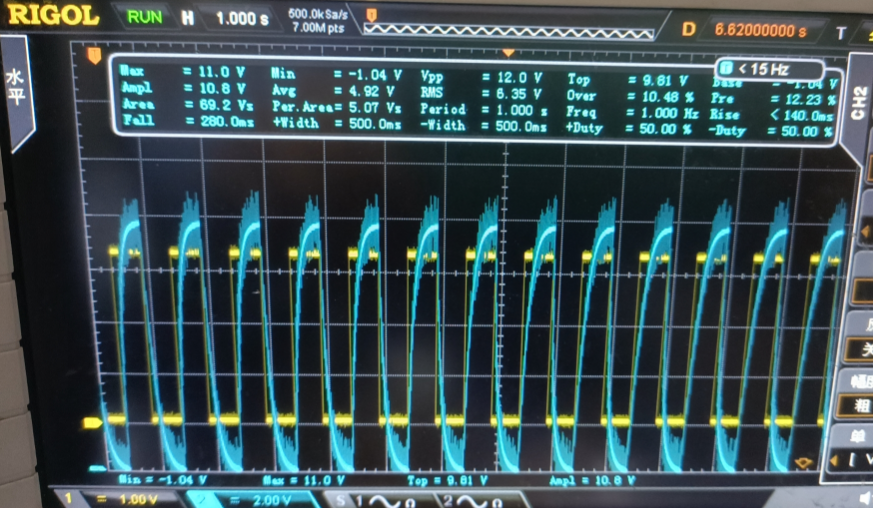Click the RUN acquisition status indicator
The height and width of the screenshot is (508, 873).
point(144,17)
